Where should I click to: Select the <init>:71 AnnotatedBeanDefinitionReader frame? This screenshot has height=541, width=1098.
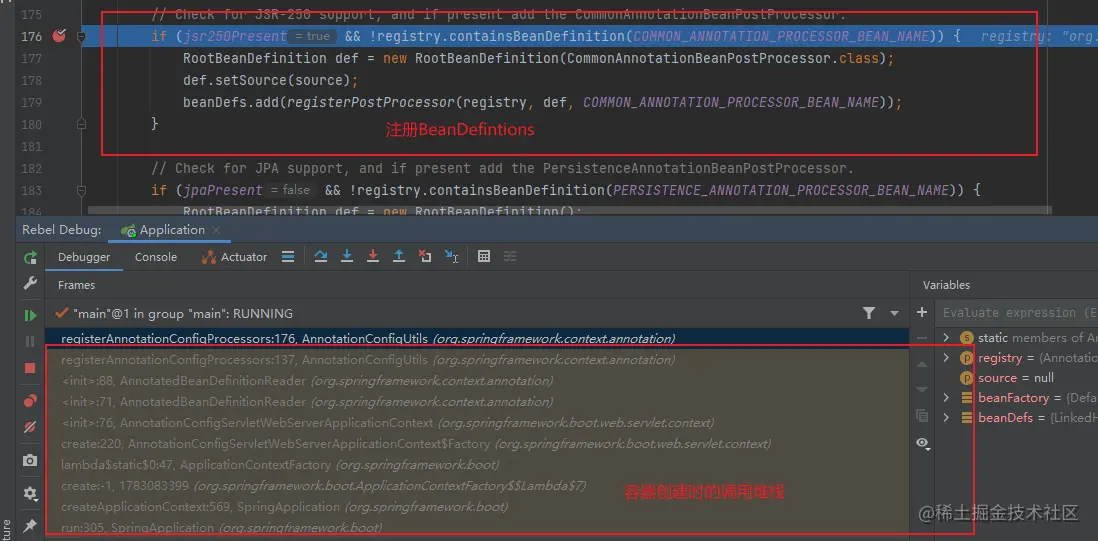(x=477, y=402)
